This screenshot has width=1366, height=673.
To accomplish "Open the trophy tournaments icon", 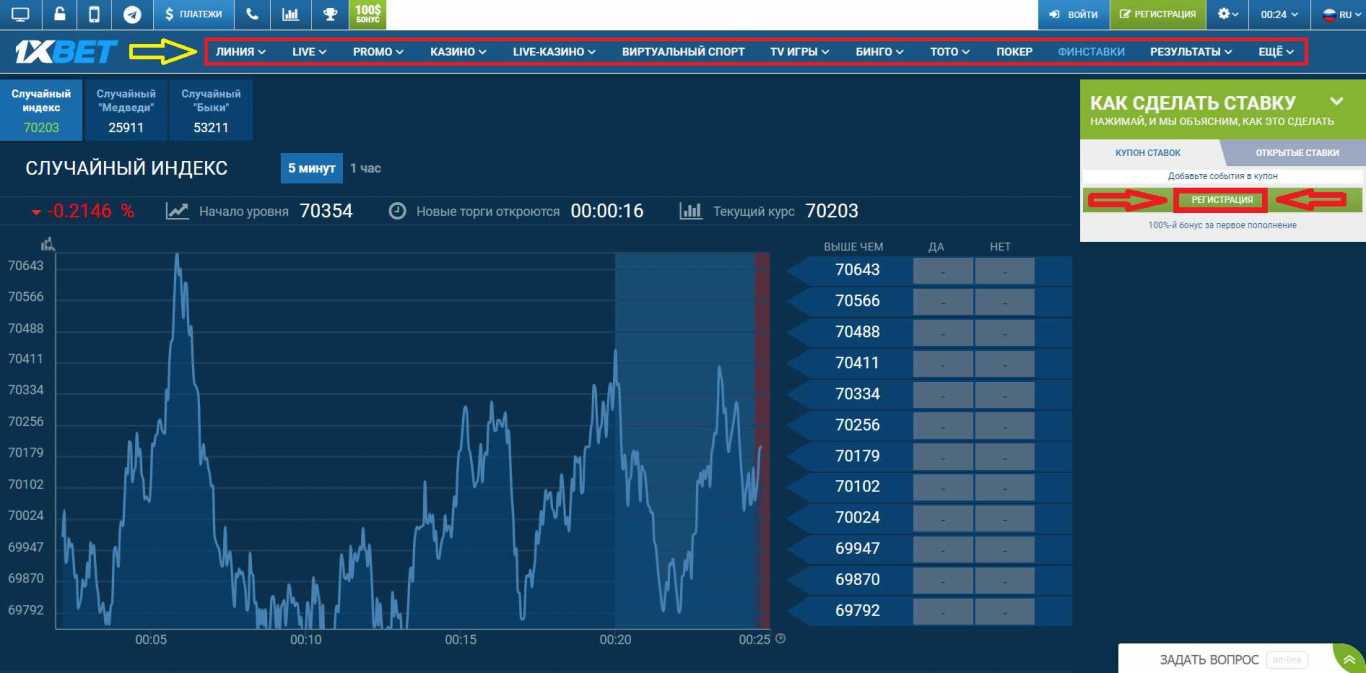I will pos(329,14).
